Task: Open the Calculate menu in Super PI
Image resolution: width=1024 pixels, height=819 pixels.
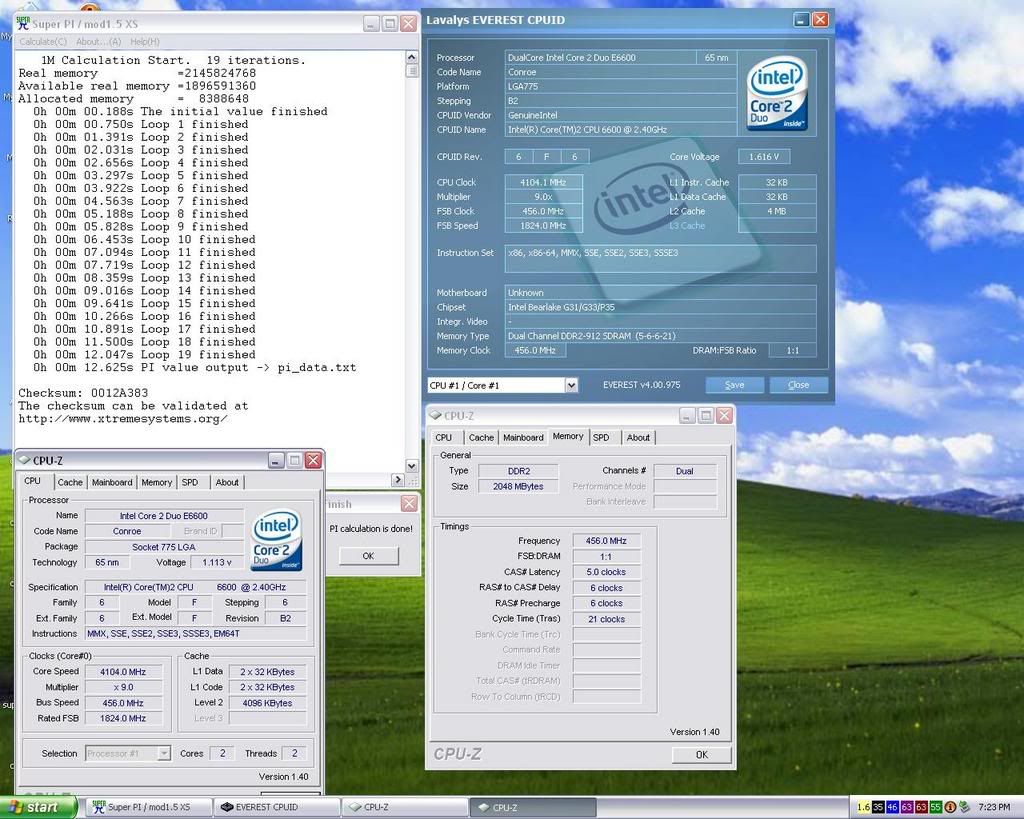Action: (44, 41)
